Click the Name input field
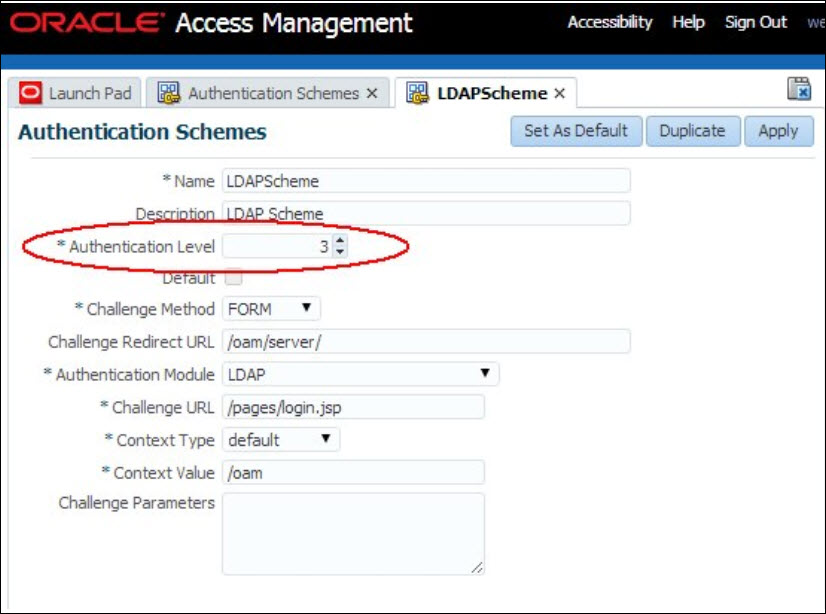Image resolution: width=826 pixels, height=614 pixels. pos(426,181)
